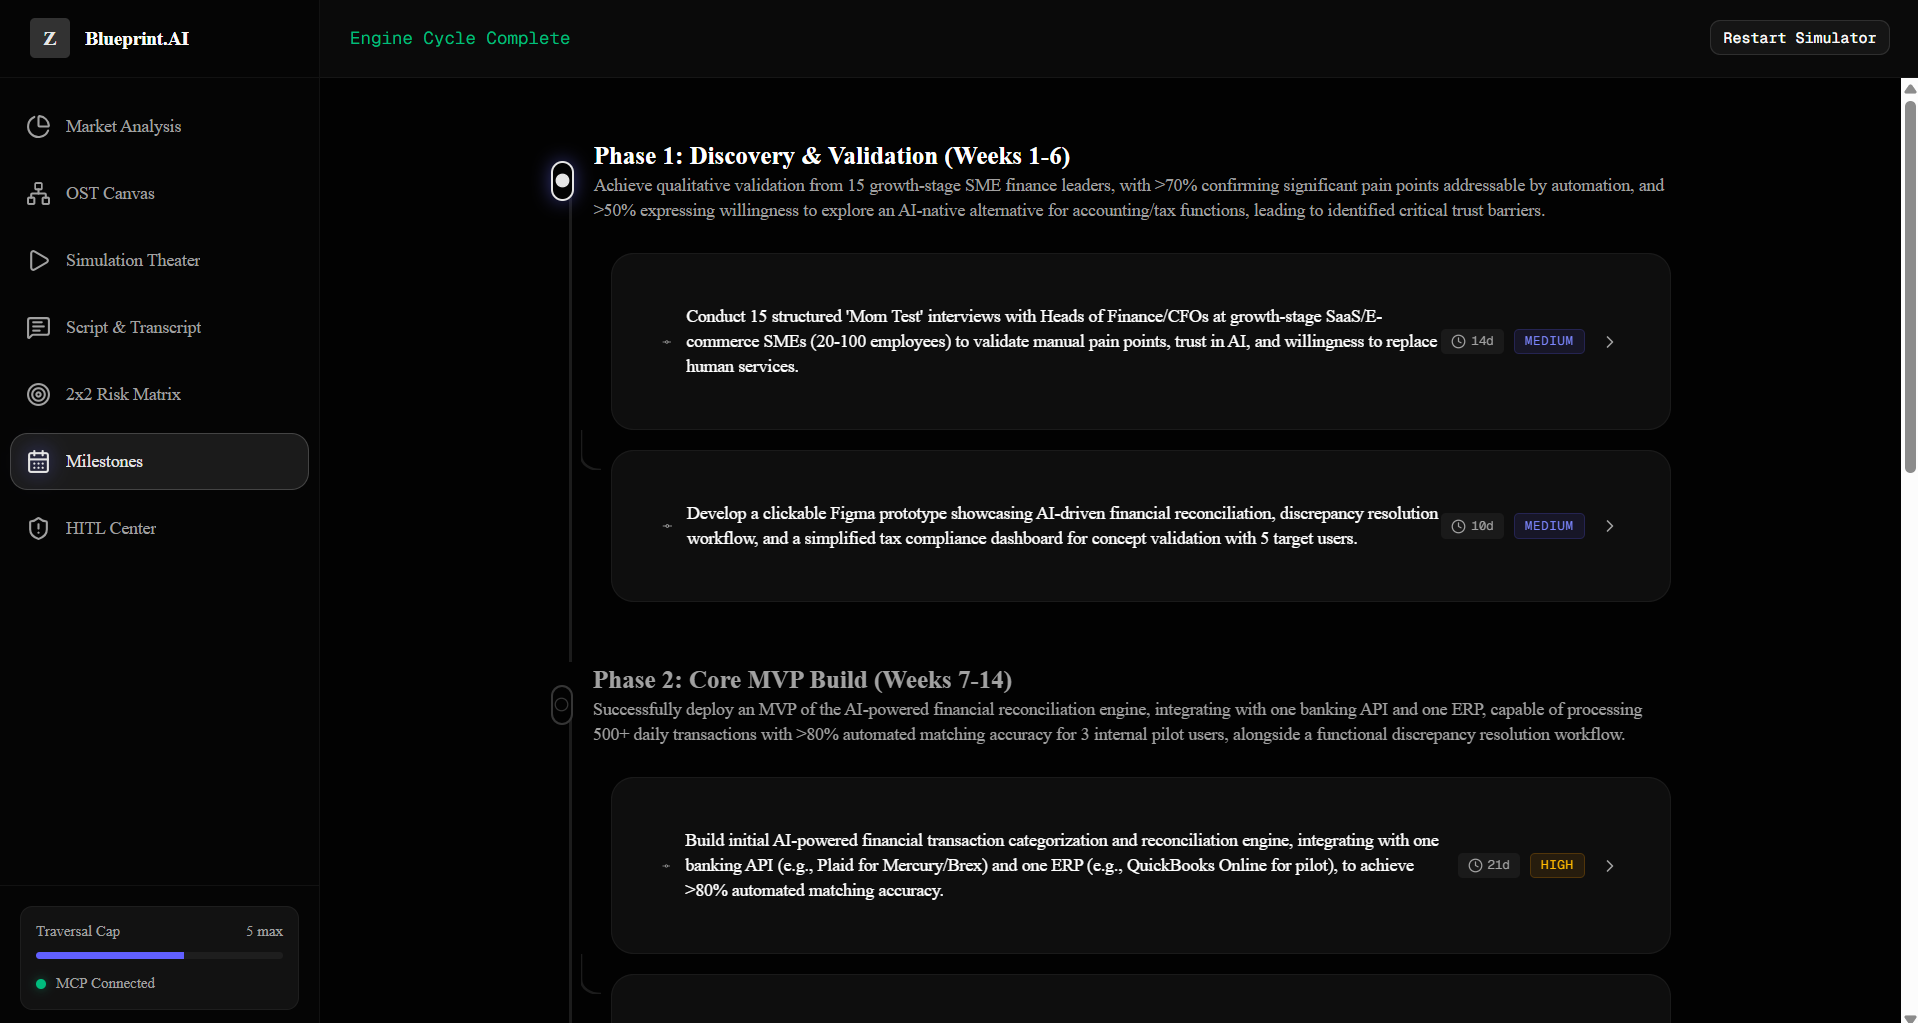
Task: Click the 2x2 Risk Matrix target icon
Action: [x=38, y=394]
